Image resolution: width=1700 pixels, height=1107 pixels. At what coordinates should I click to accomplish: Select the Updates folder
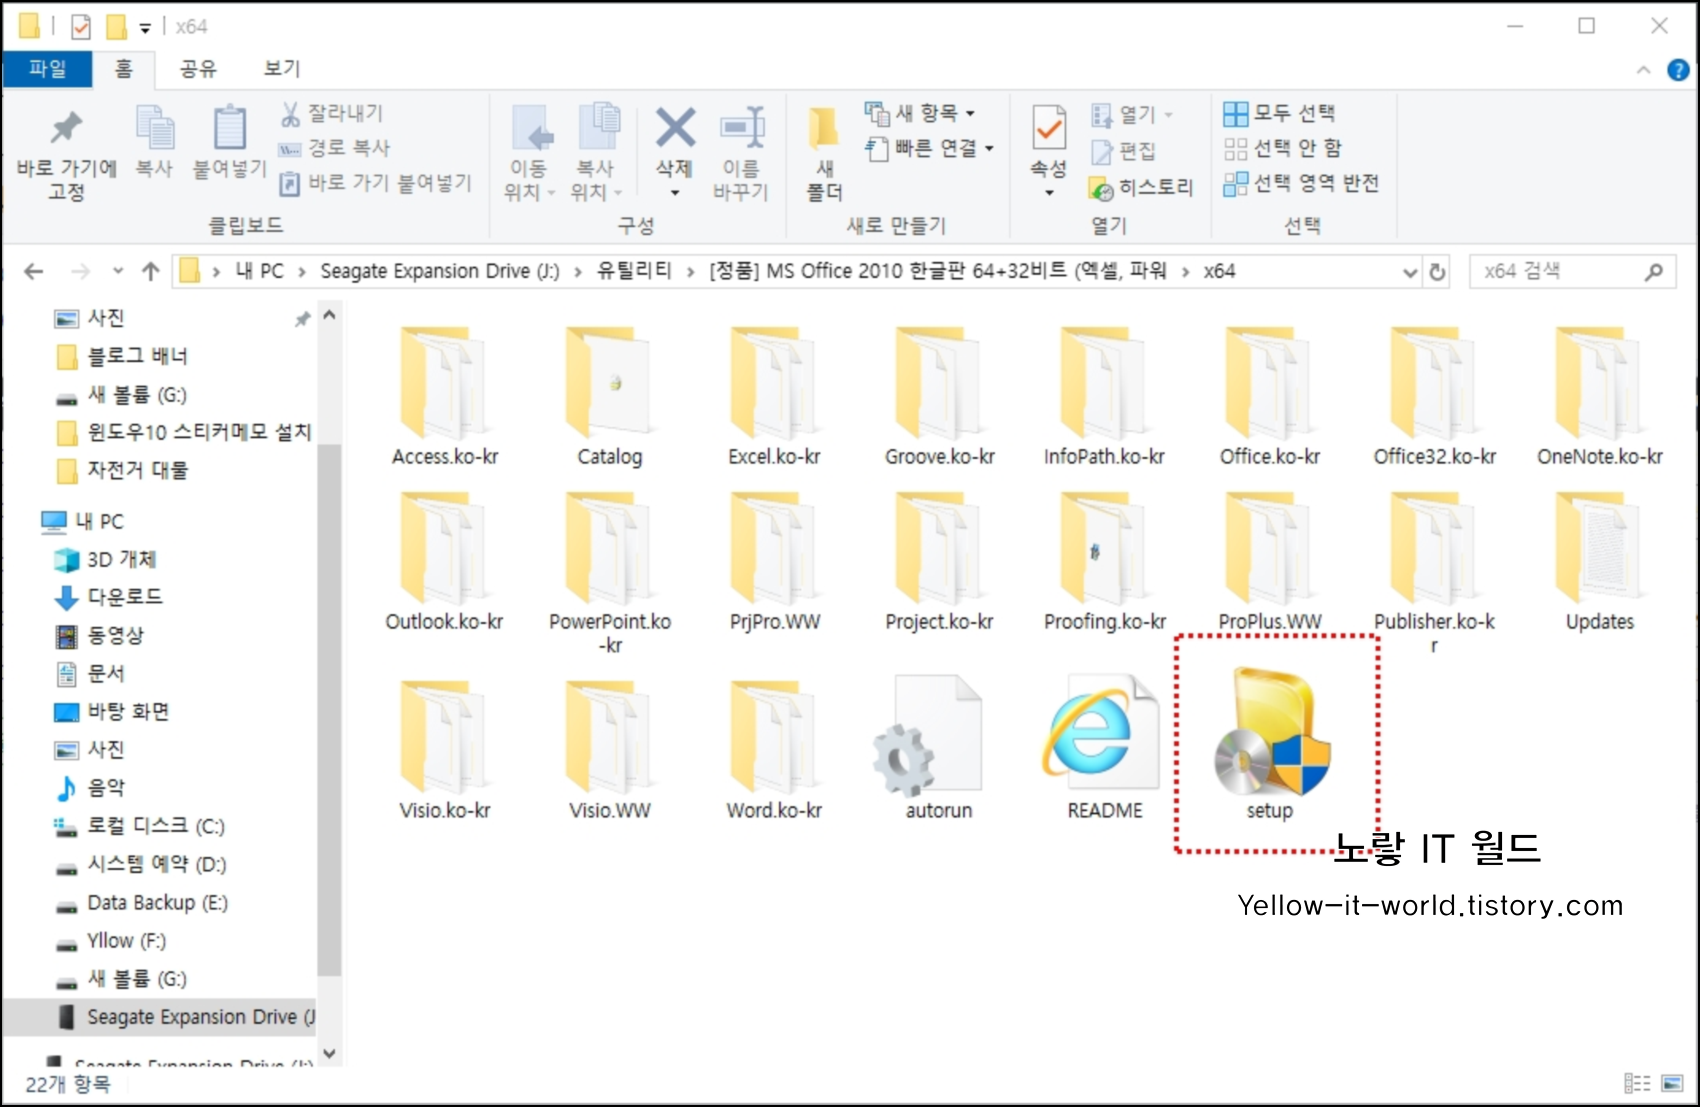pos(1599,561)
